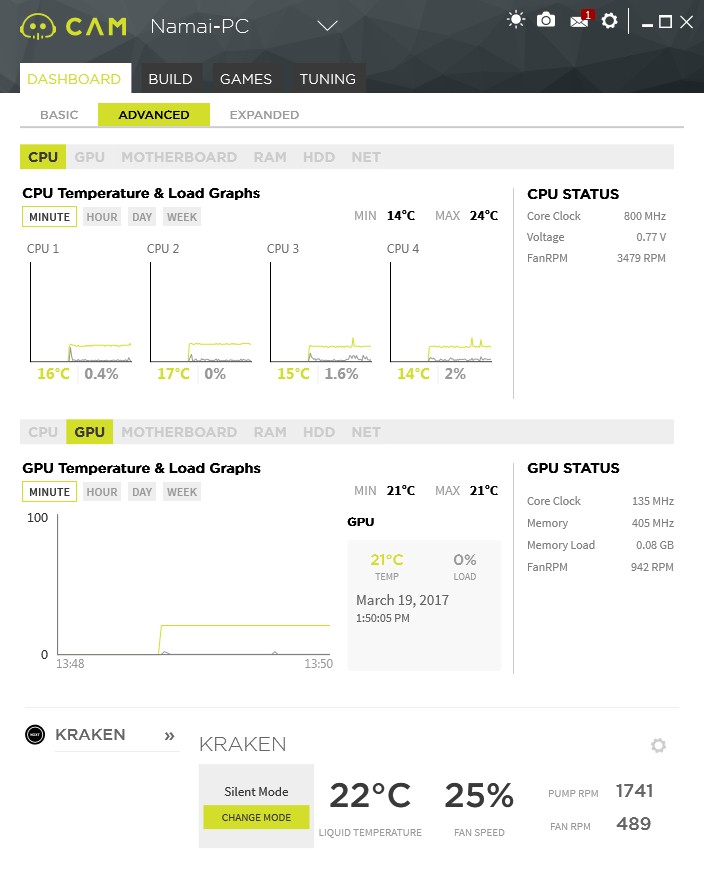Open settings gear in title bar

609,21
